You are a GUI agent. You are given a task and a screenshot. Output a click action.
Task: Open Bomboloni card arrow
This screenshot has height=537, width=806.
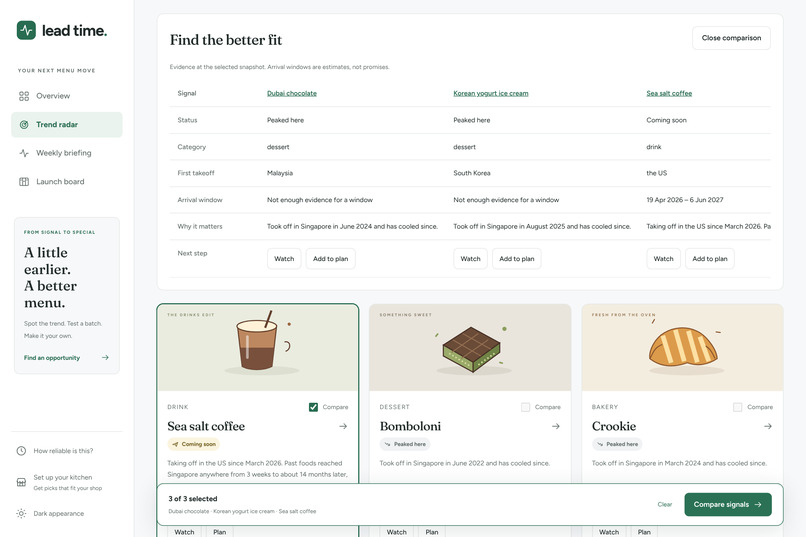pos(556,426)
